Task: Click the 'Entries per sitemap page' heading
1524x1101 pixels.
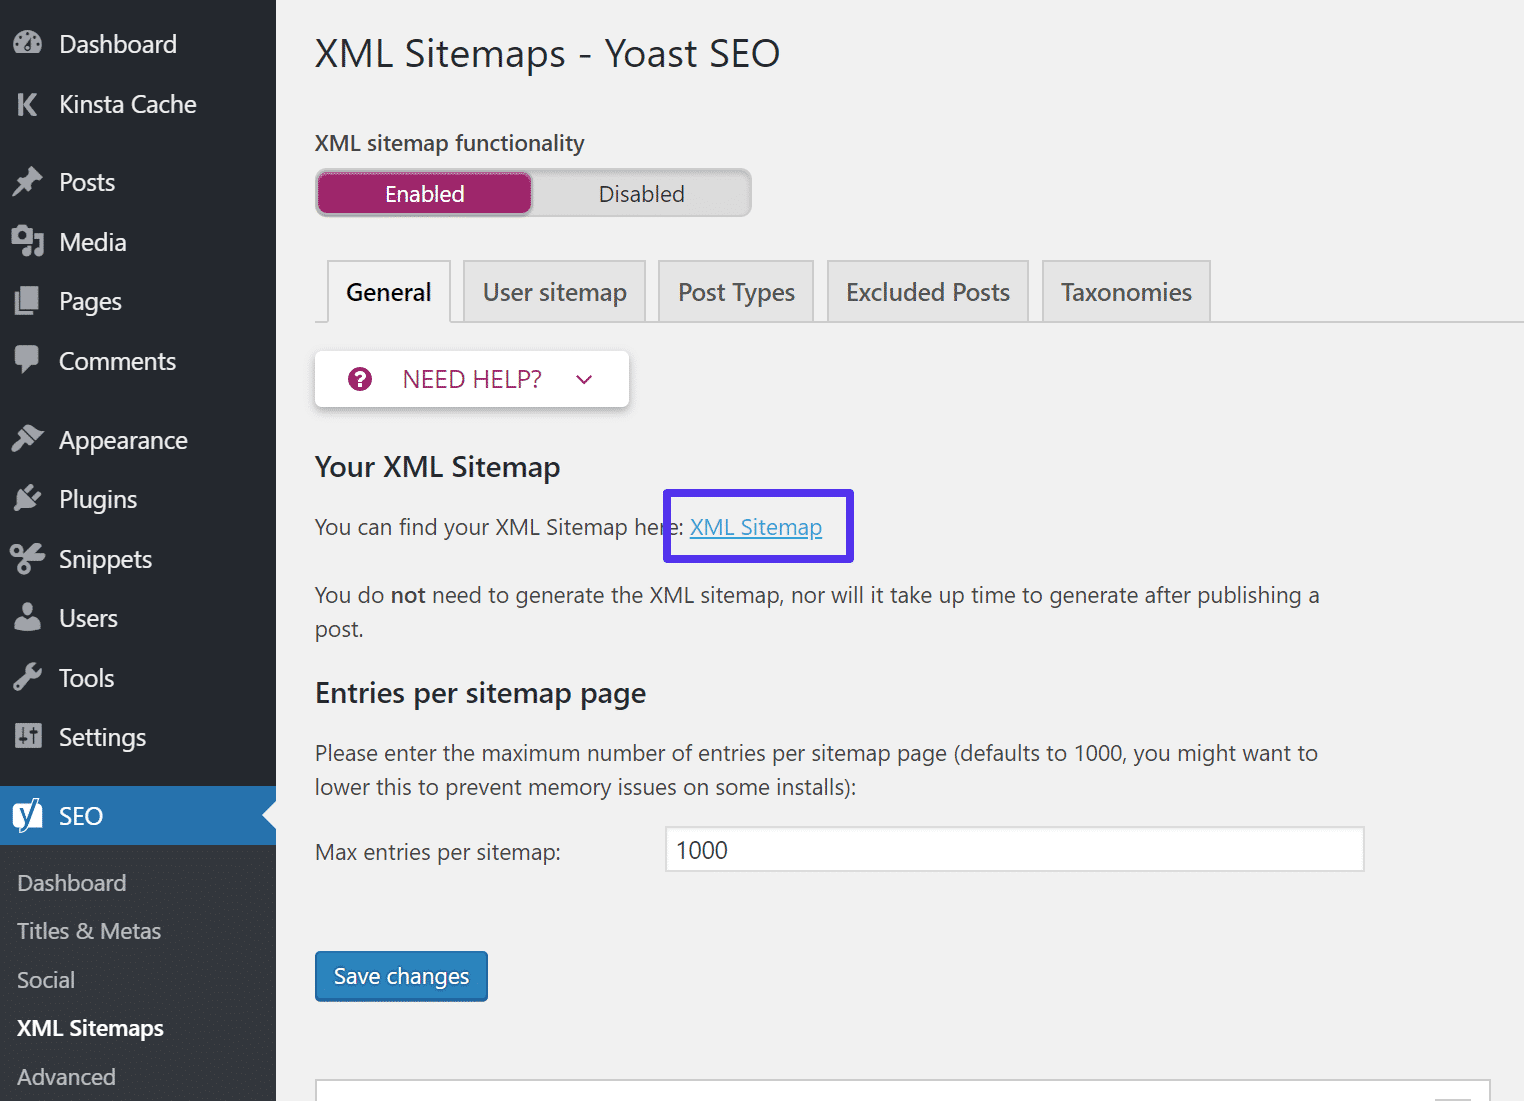Action: [480, 693]
